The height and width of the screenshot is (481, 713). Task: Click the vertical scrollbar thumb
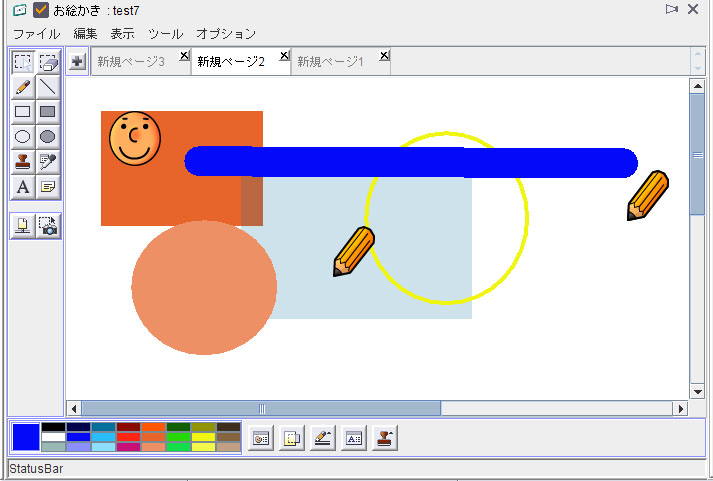point(698,155)
